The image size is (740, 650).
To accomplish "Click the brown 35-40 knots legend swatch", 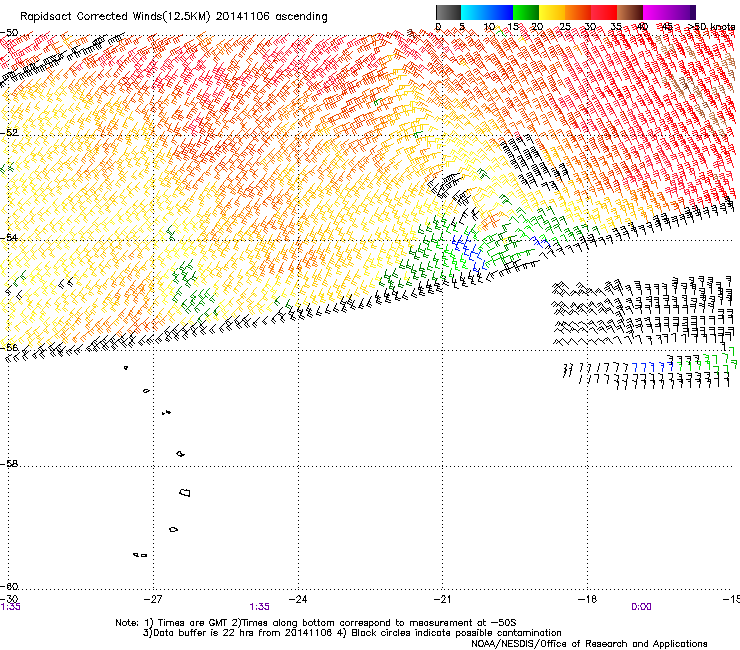I will point(630,12).
